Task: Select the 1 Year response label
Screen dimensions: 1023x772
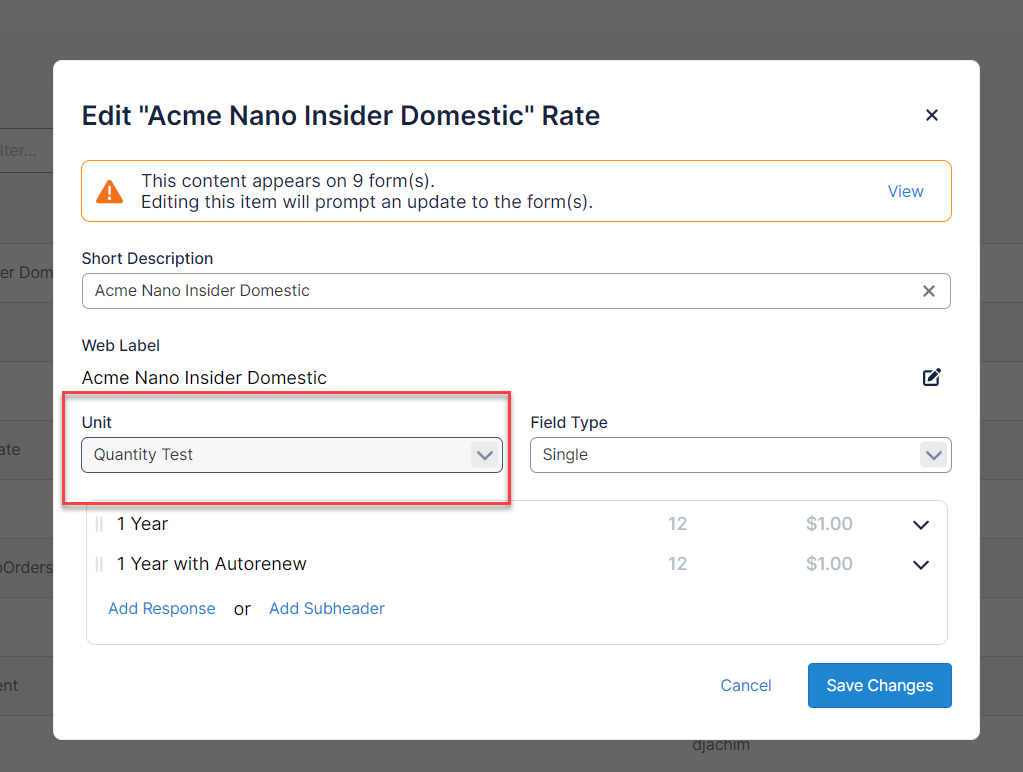Action: point(143,524)
